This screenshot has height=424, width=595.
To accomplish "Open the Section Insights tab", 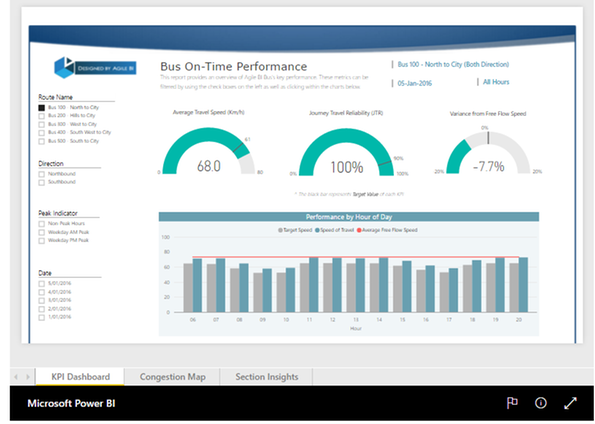I will click(266, 377).
